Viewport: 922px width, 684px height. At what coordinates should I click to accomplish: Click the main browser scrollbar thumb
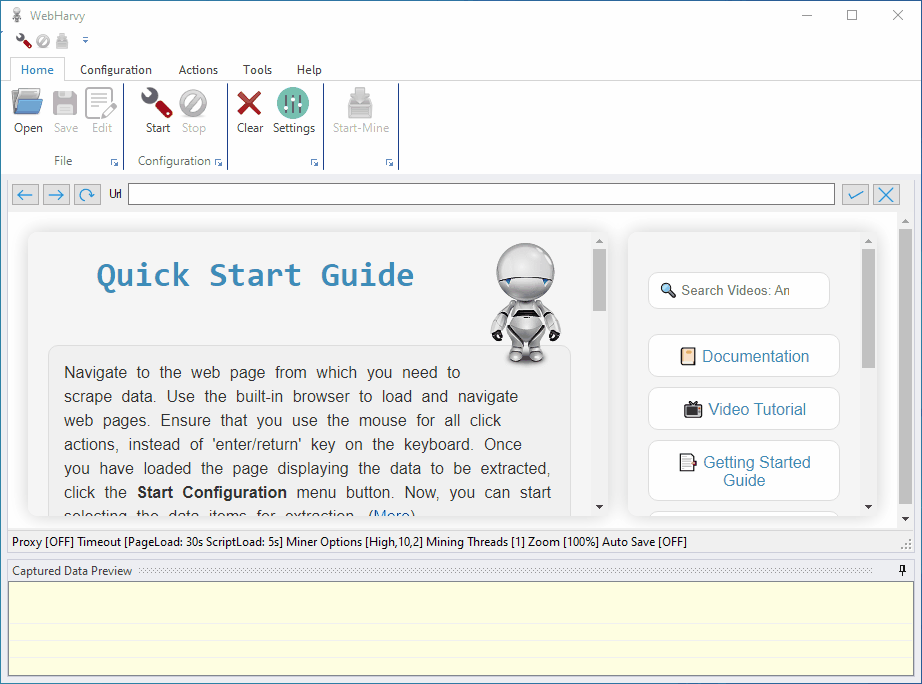(x=906, y=366)
